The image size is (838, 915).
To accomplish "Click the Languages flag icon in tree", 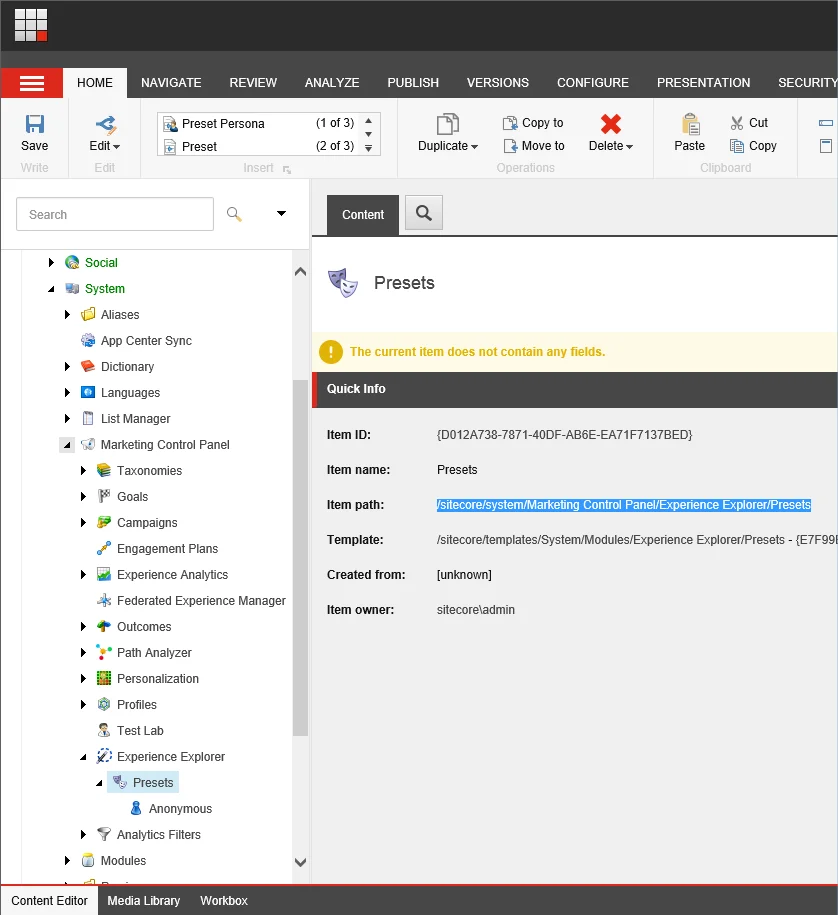I will coord(88,392).
